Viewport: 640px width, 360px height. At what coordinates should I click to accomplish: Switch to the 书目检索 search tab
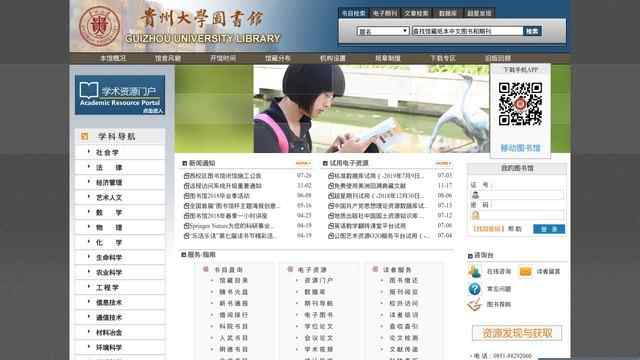[x=353, y=13]
